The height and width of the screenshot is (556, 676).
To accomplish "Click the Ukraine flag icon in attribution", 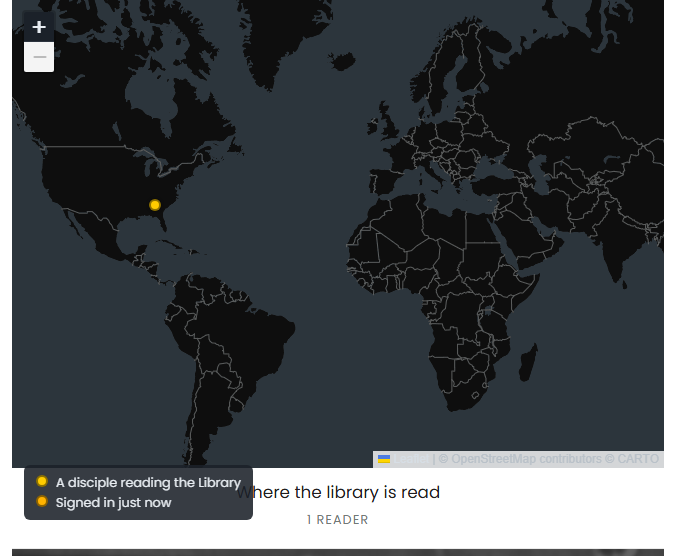I will point(384,459).
